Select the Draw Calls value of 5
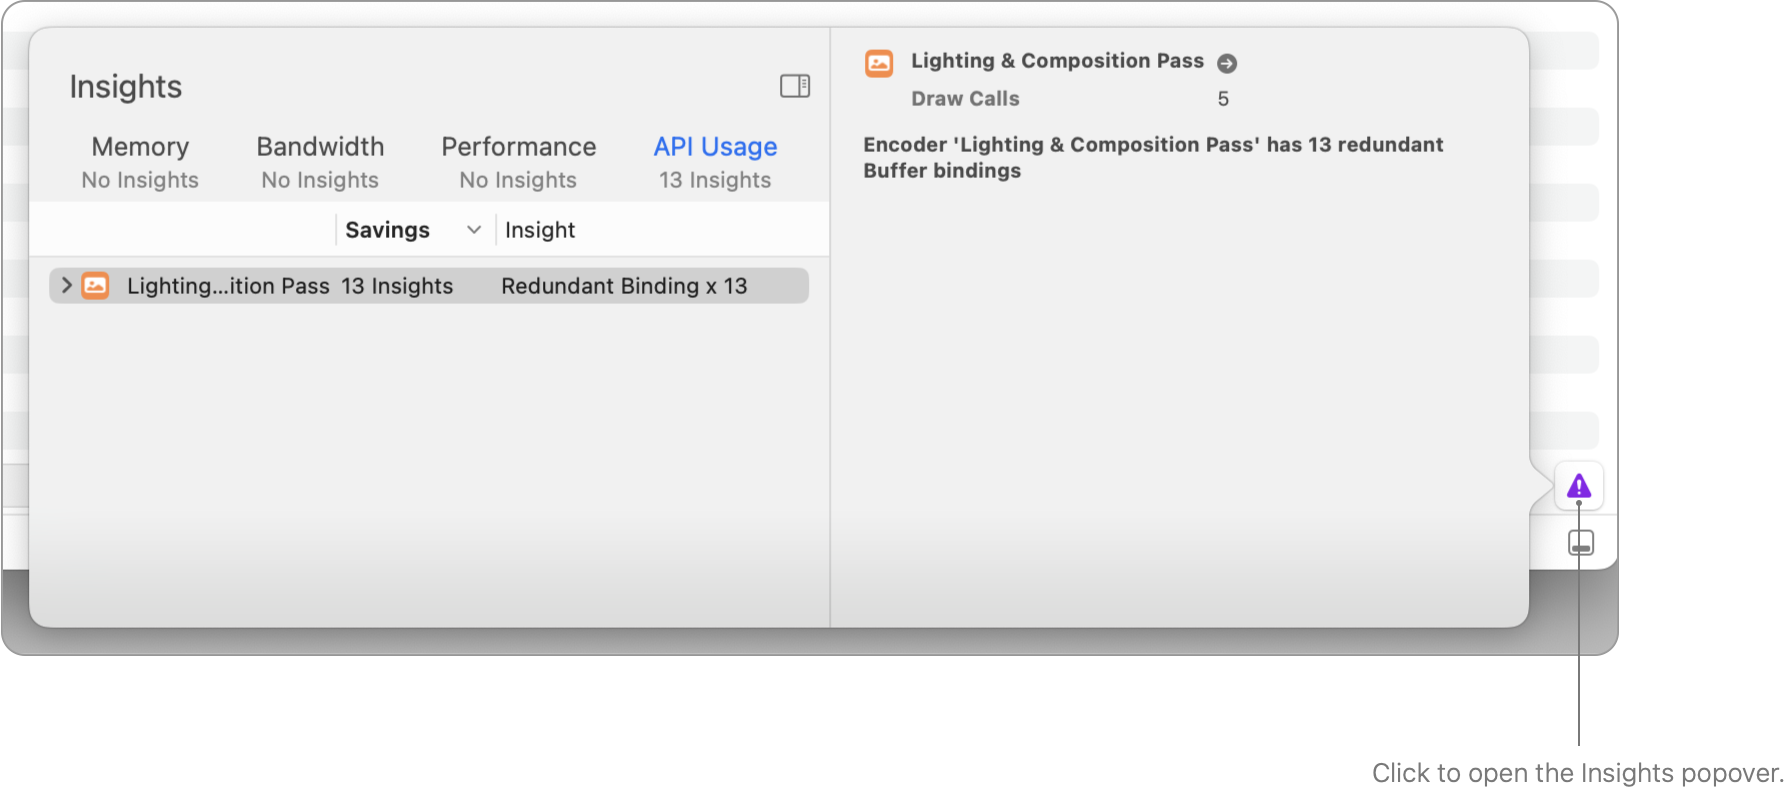 click(x=1222, y=98)
